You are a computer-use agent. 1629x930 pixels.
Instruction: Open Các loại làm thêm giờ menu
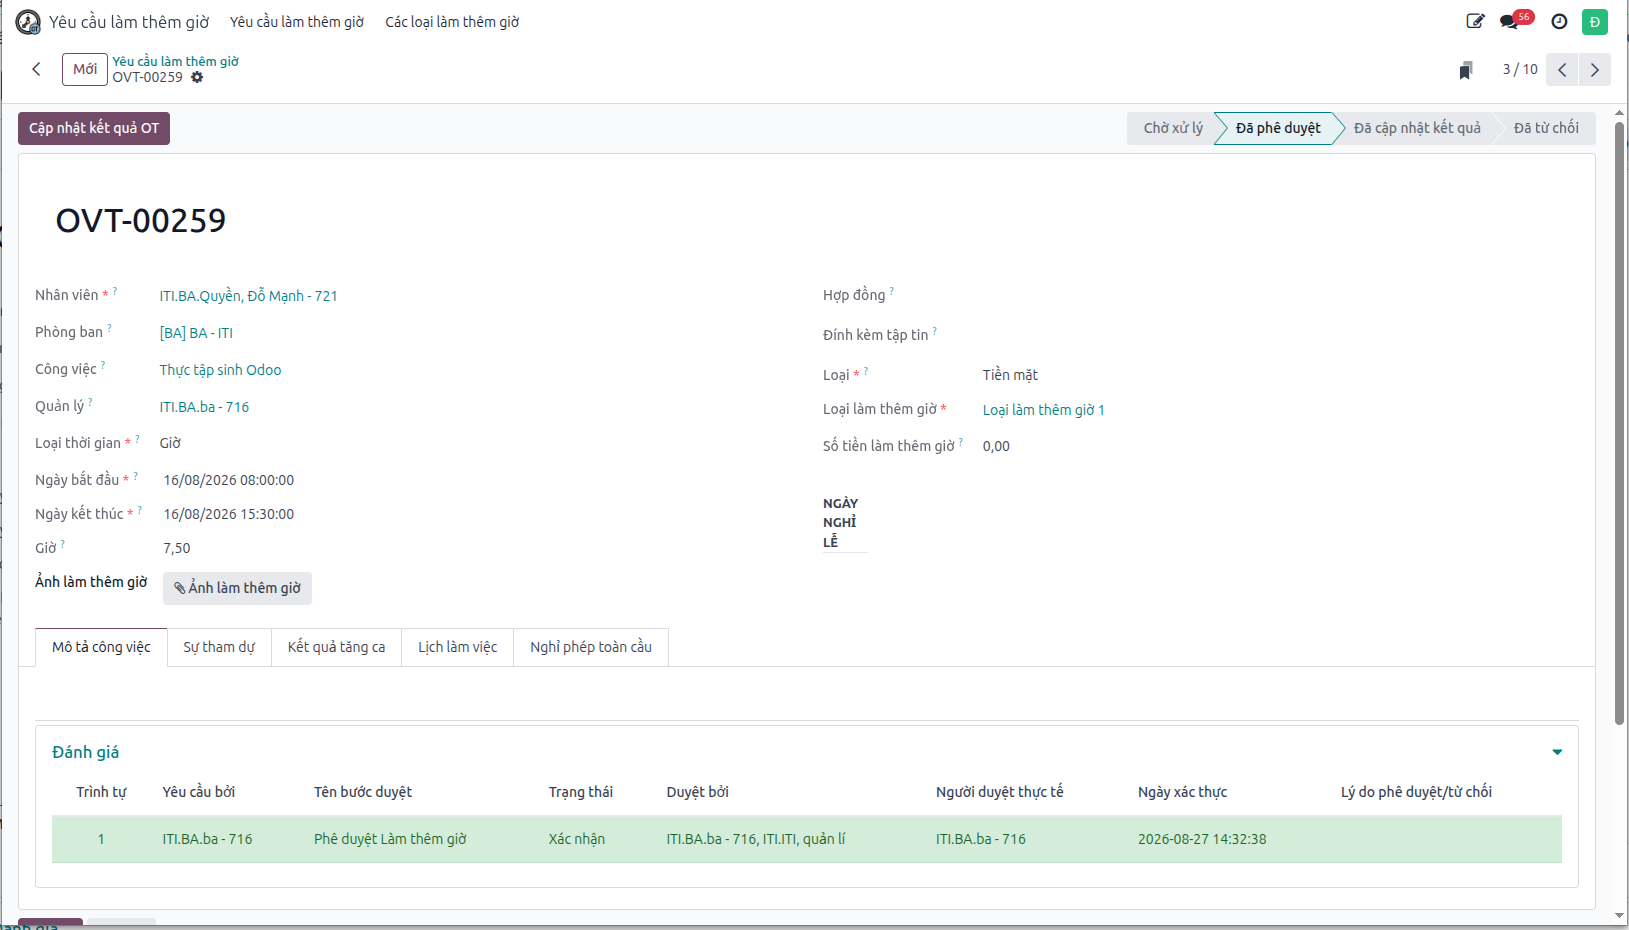452,22
